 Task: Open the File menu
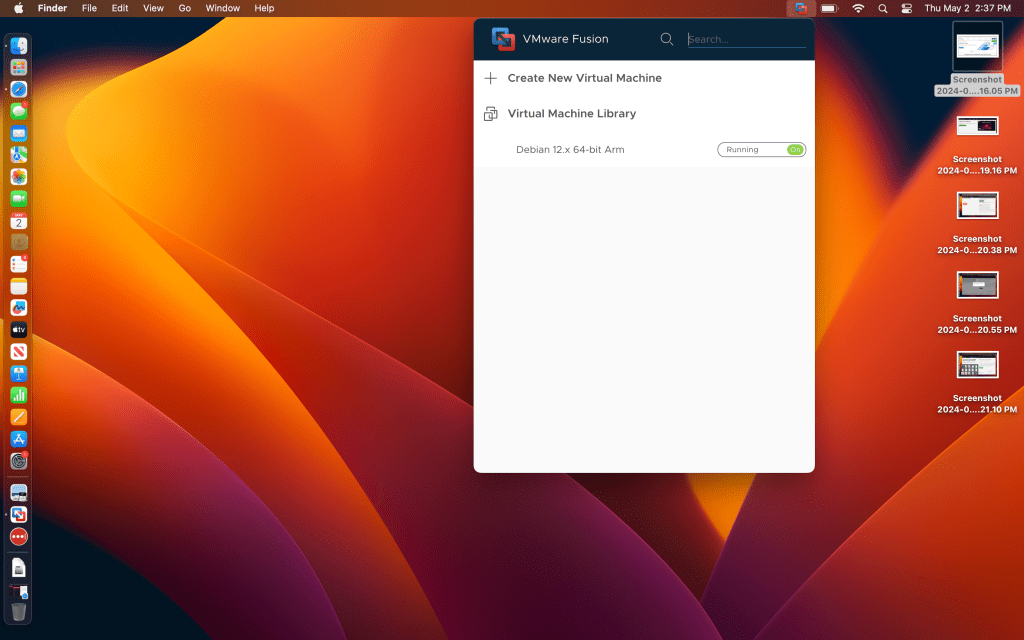tap(89, 8)
